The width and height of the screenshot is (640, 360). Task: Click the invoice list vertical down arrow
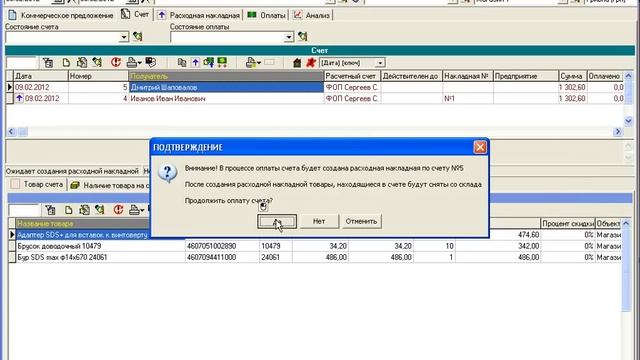coord(629,121)
